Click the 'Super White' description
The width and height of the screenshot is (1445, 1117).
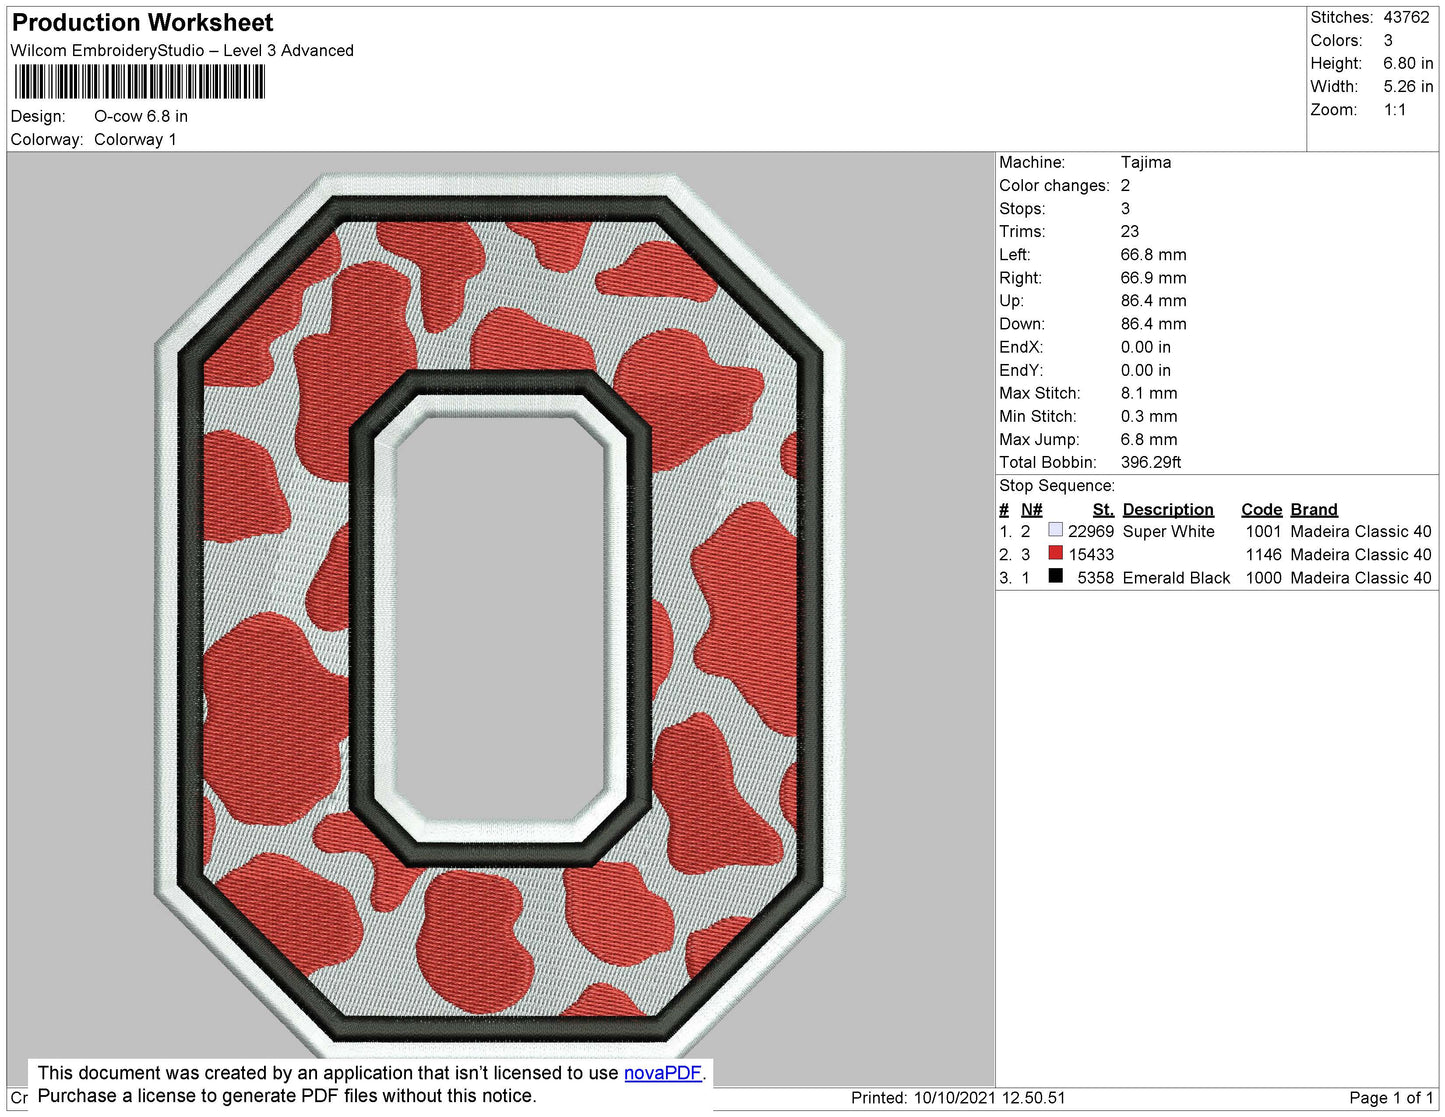tap(1168, 531)
